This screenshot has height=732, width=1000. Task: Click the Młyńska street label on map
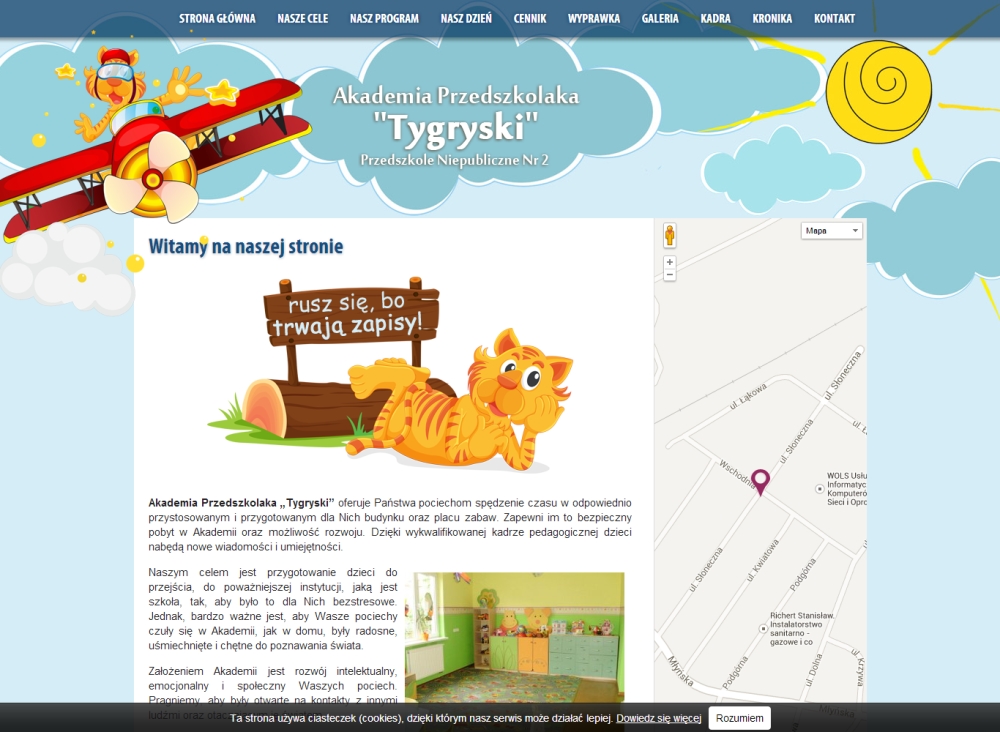pyautogui.click(x=680, y=671)
